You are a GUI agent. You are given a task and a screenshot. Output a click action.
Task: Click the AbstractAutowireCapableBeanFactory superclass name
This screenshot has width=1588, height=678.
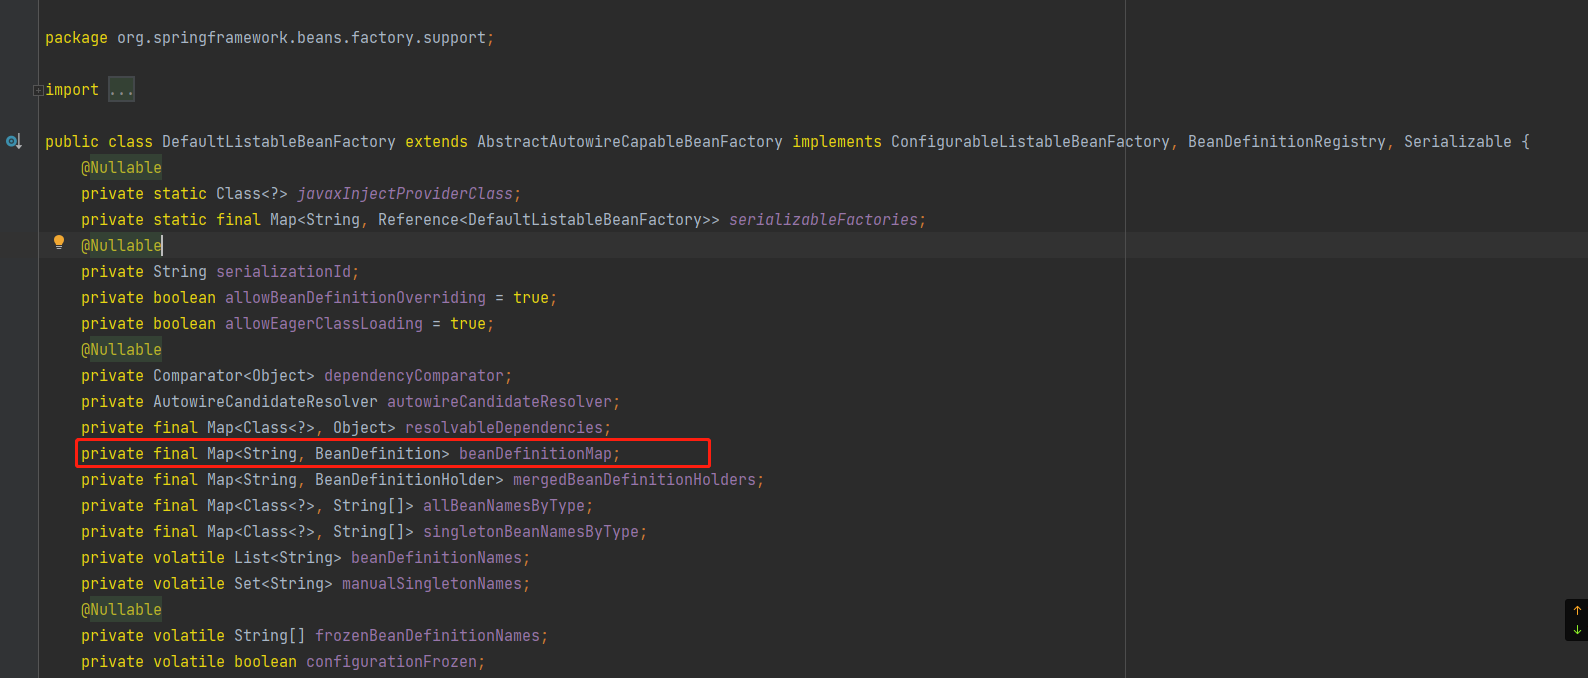pyautogui.click(x=630, y=142)
